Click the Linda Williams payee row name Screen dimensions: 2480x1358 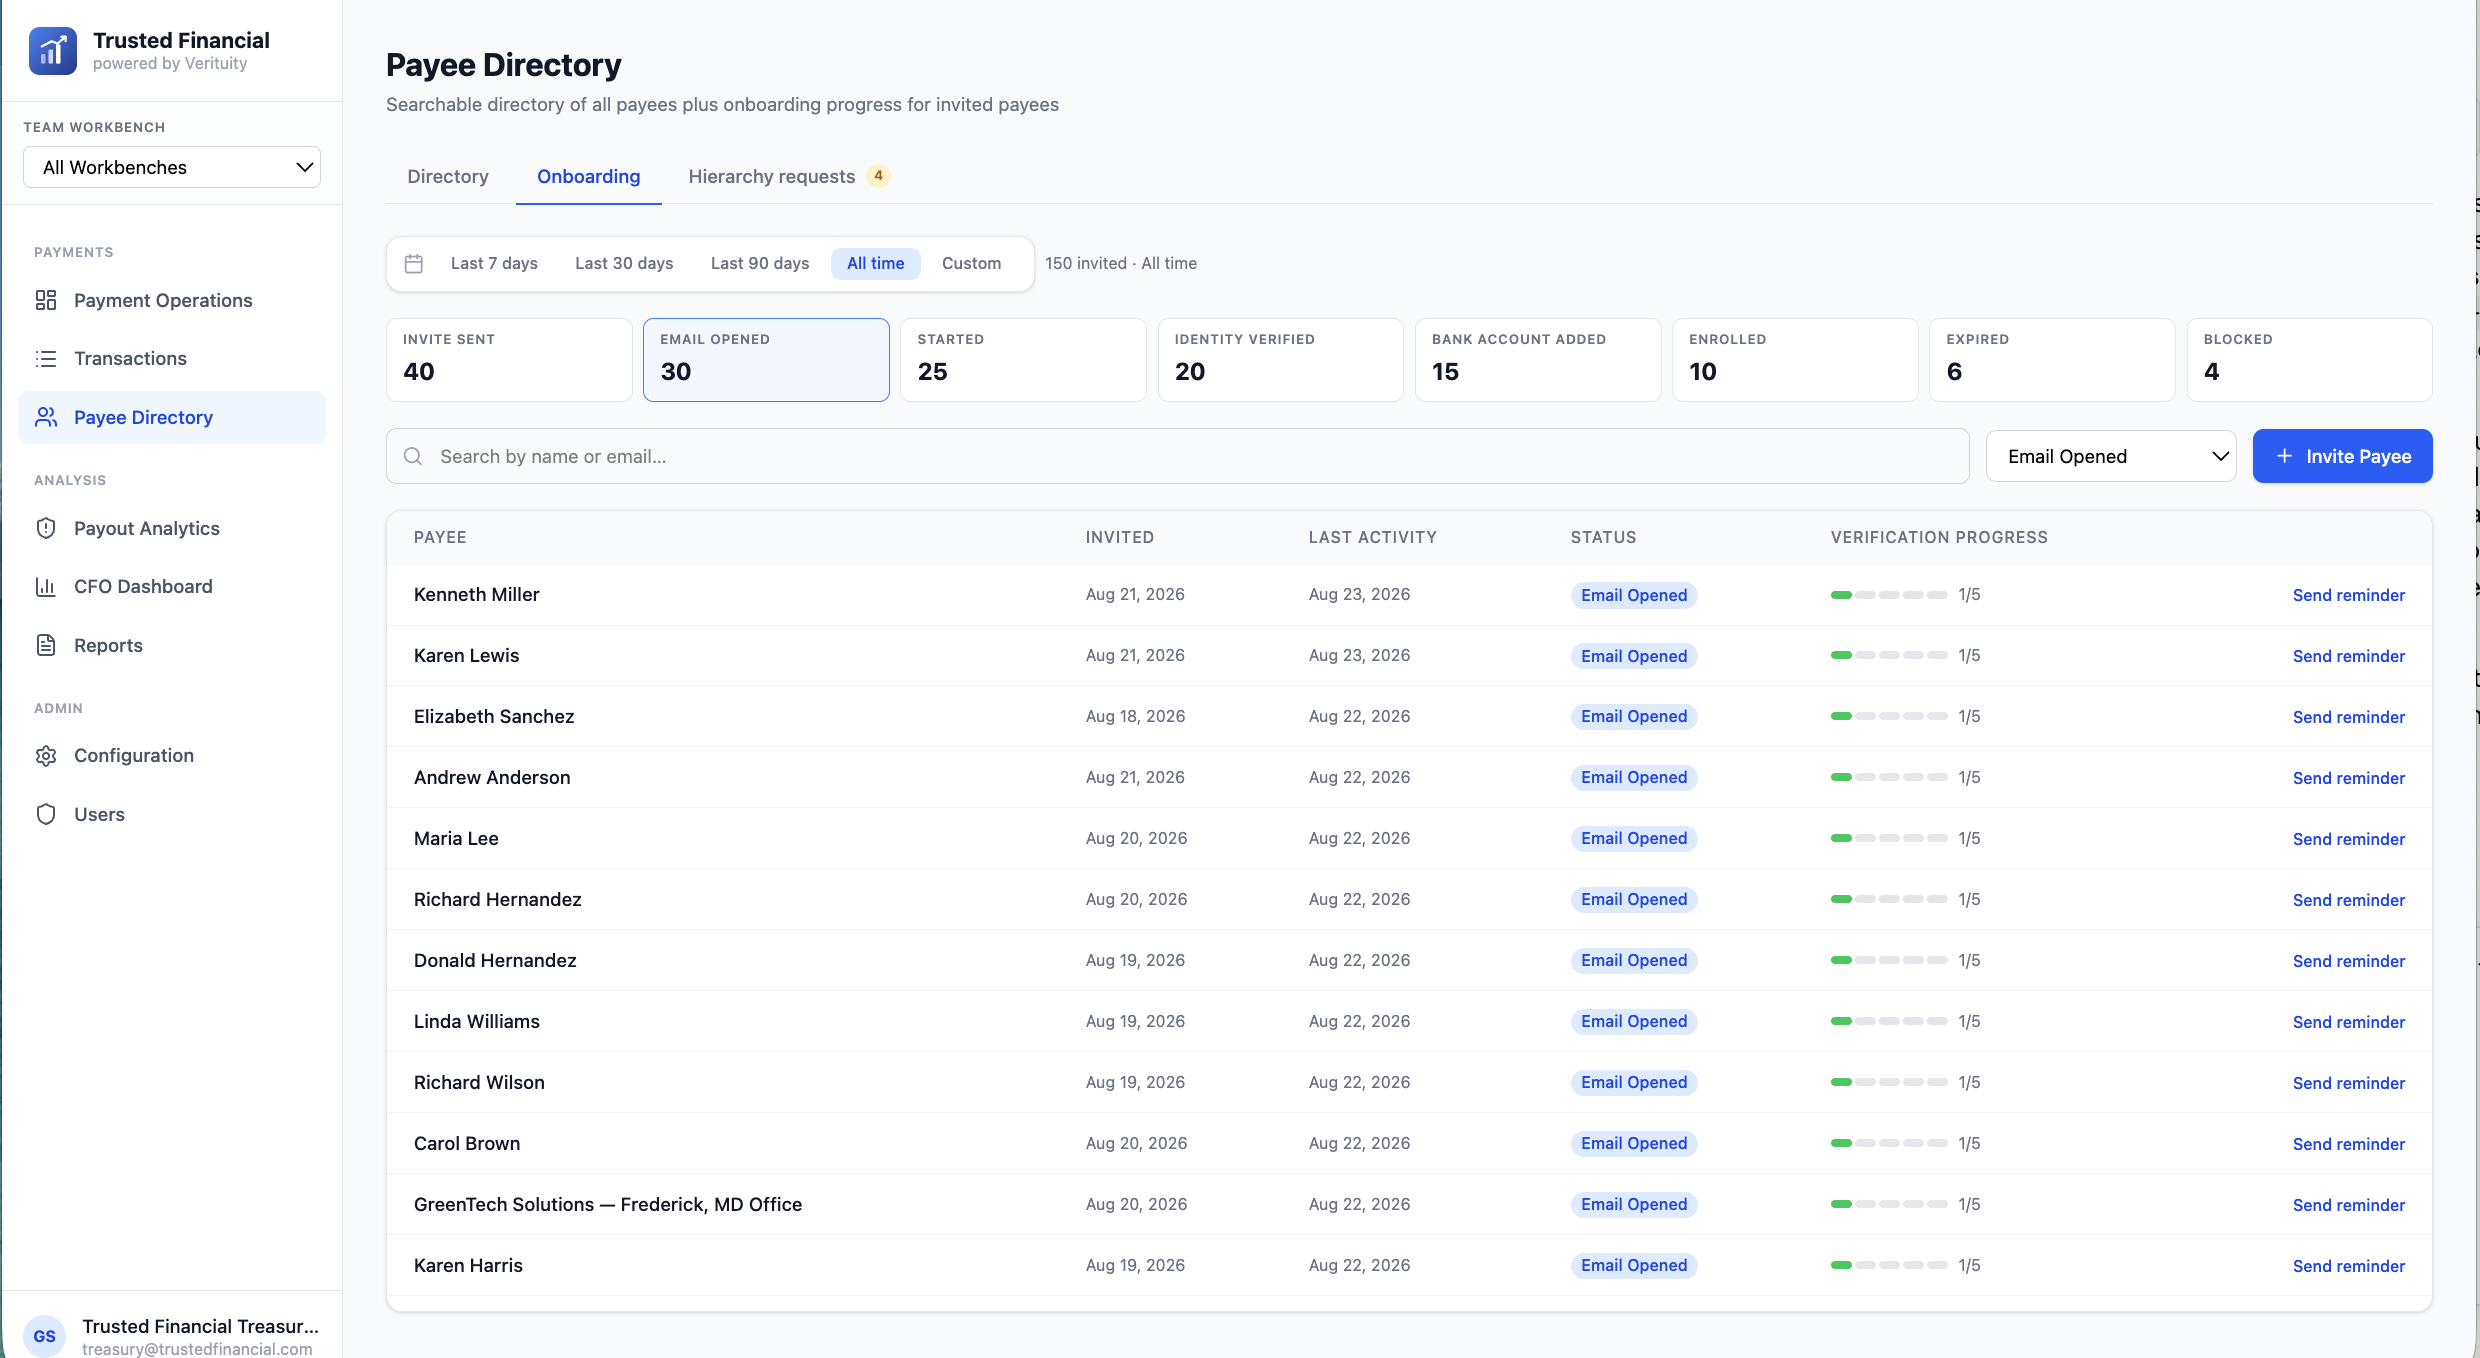(477, 1021)
